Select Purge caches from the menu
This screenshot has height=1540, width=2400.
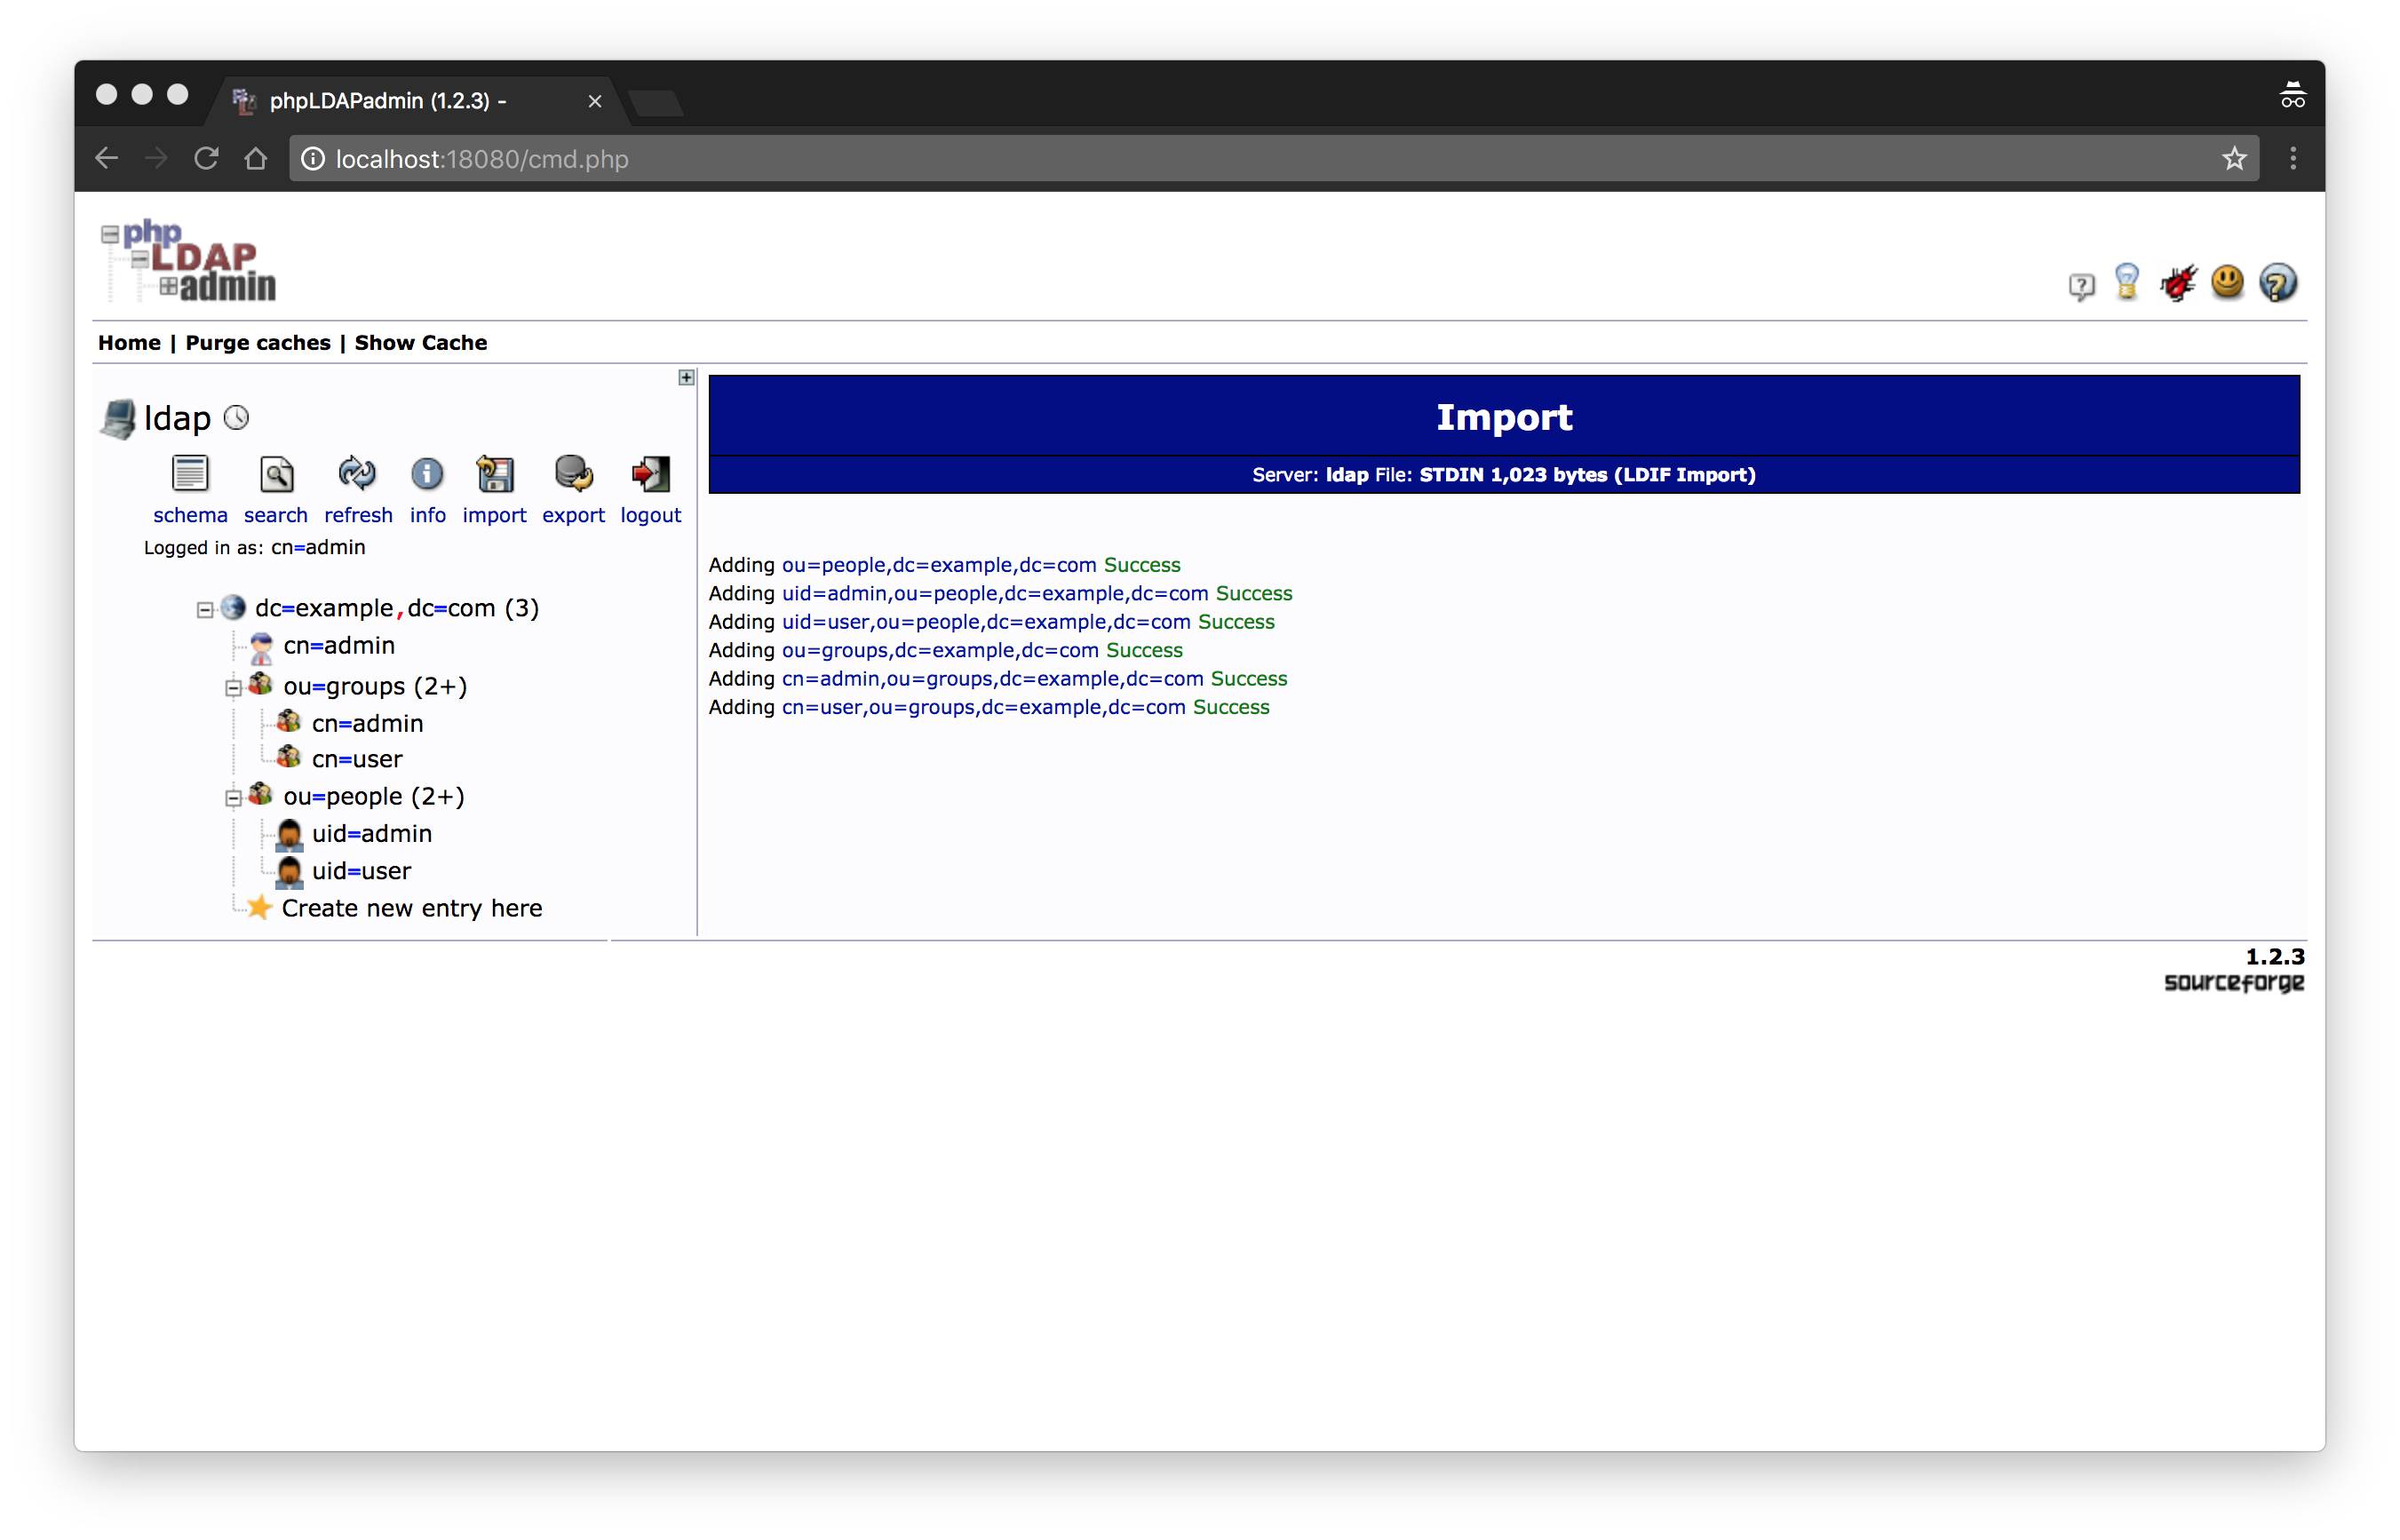pyautogui.click(x=257, y=342)
